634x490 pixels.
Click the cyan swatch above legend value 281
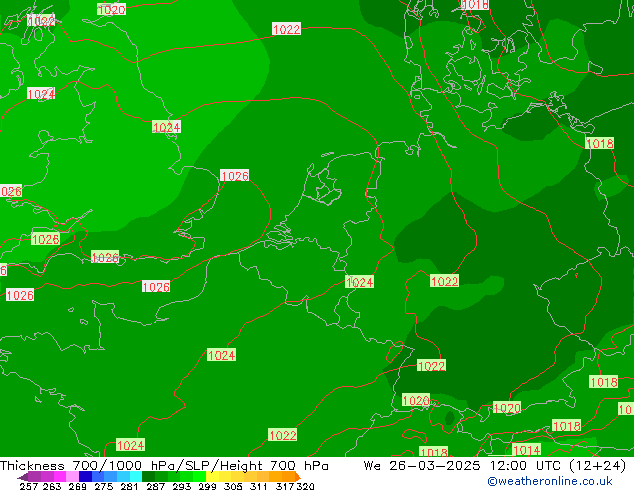(136, 477)
